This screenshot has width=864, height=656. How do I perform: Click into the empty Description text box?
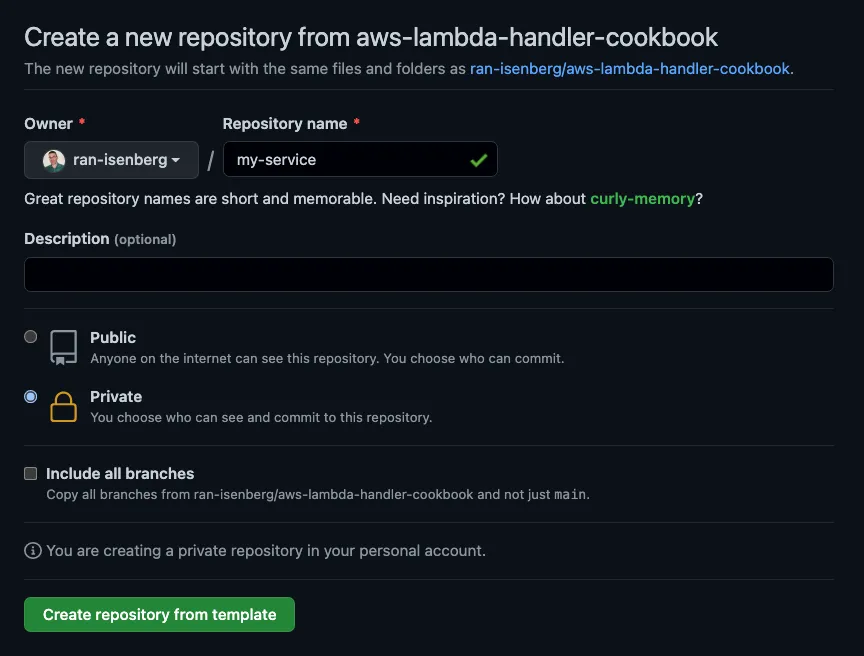[x=428, y=275]
